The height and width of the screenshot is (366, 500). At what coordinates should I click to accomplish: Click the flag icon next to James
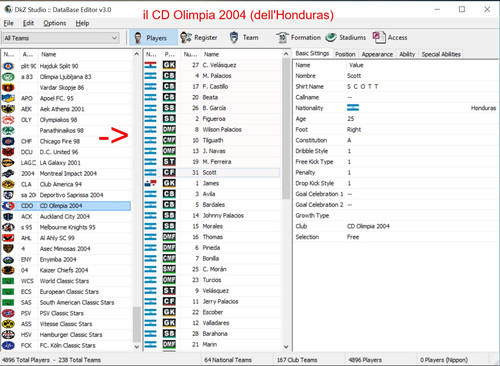[151, 183]
